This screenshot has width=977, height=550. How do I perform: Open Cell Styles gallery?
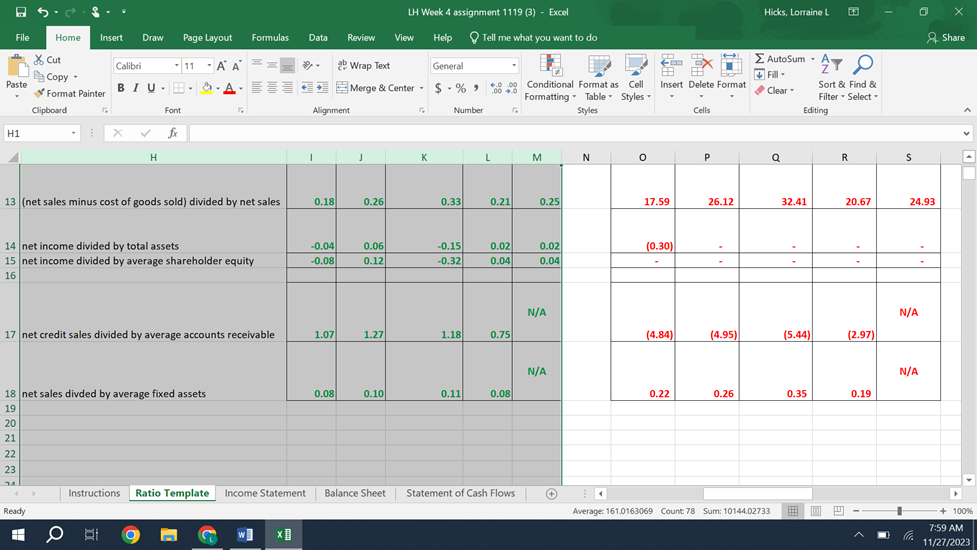point(636,78)
